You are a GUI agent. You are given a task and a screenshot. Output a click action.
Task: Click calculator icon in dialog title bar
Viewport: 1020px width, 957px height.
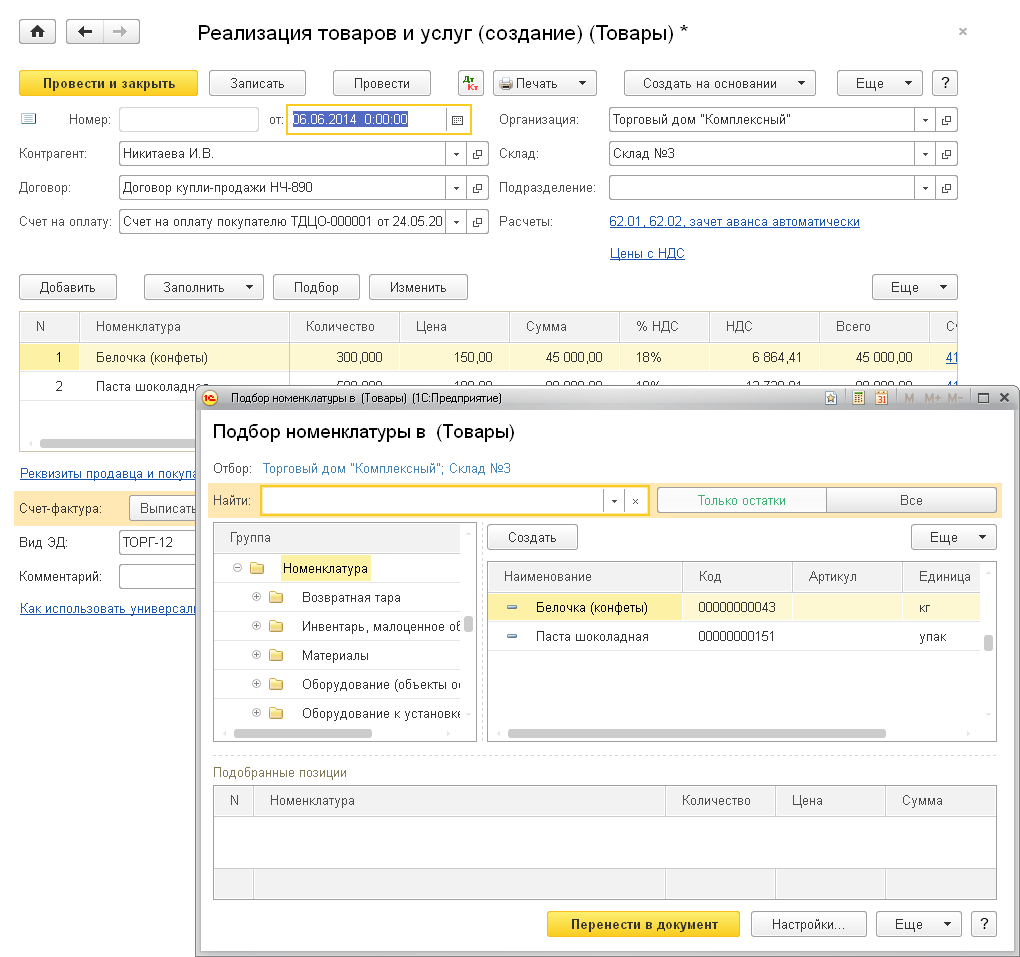858,398
